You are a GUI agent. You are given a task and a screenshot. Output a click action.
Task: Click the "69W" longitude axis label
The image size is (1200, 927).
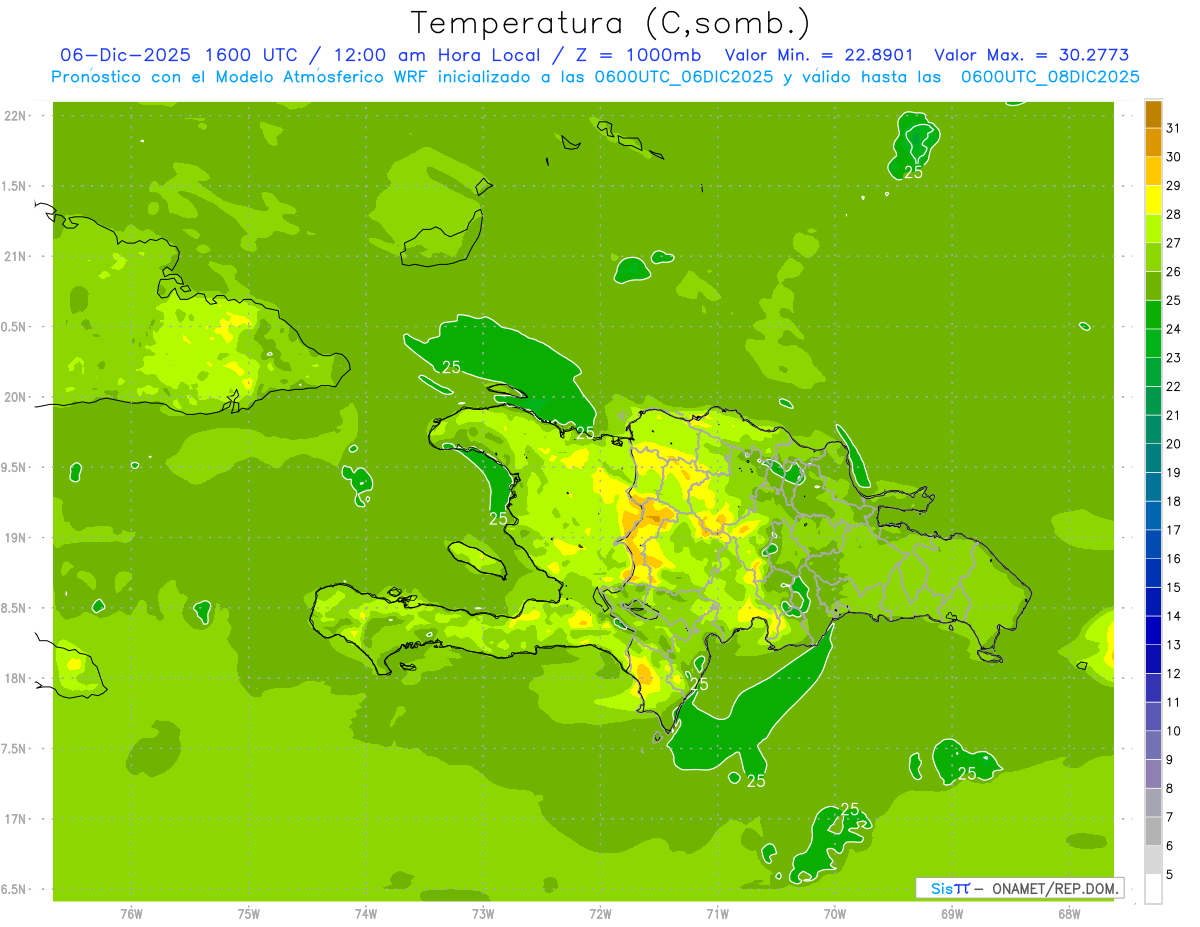[952, 914]
